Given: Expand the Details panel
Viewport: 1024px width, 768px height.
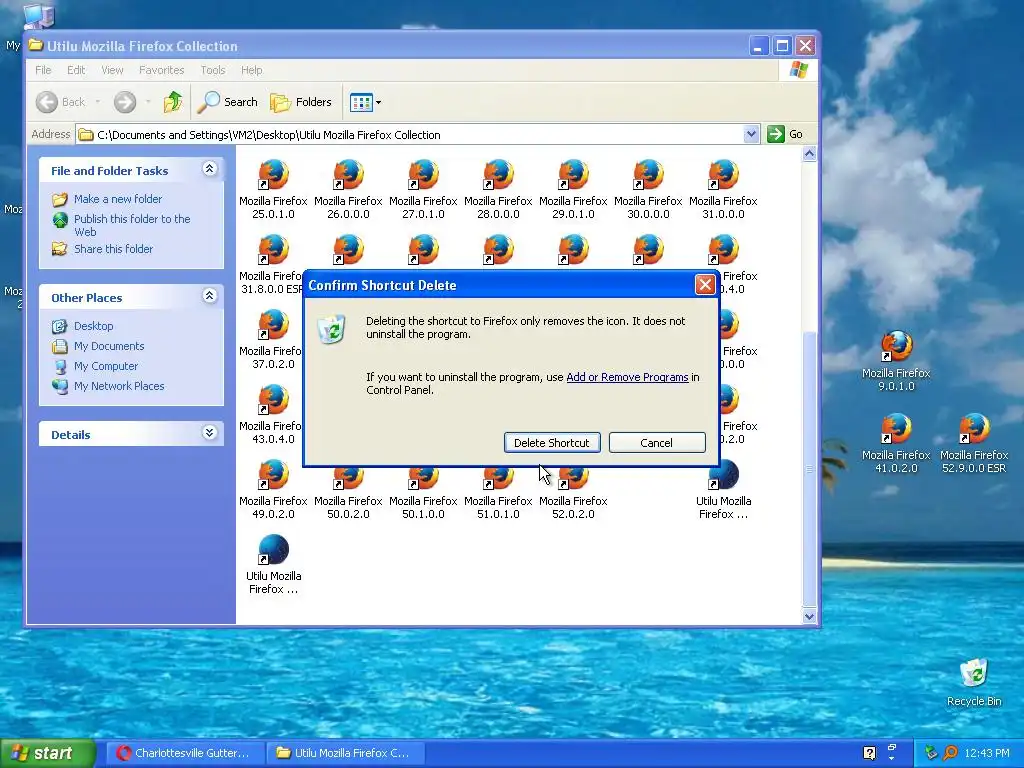Looking at the screenshot, I should point(209,432).
